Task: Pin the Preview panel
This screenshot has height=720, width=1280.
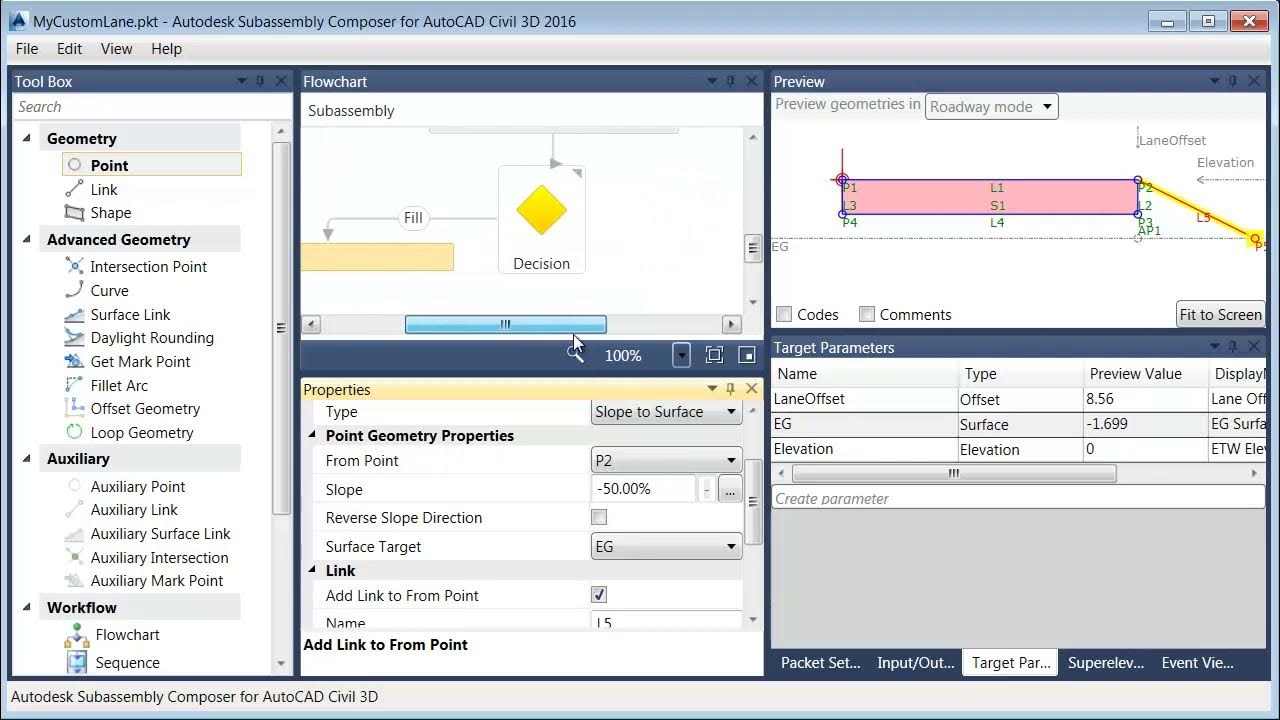Action: pyautogui.click(x=1233, y=81)
